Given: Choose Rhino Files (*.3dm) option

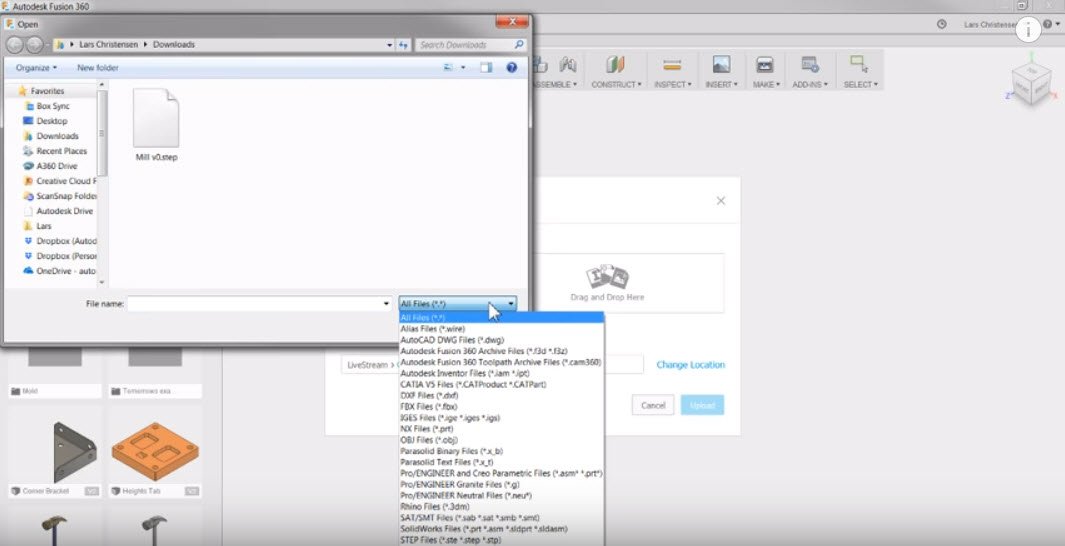Looking at the screenshot, I should pyautogui.click(x=501, y=507).
